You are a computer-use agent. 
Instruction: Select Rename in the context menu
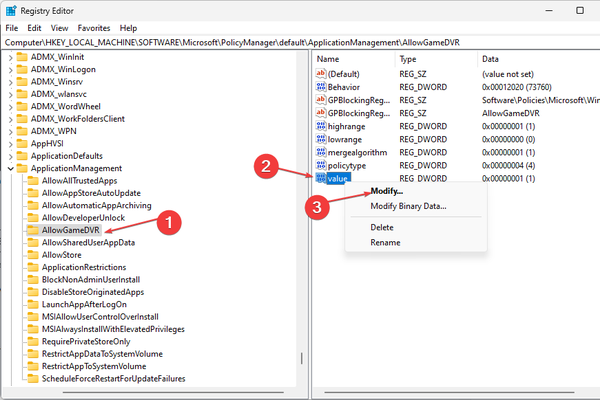pyautogui.click(x=385, y=242)
